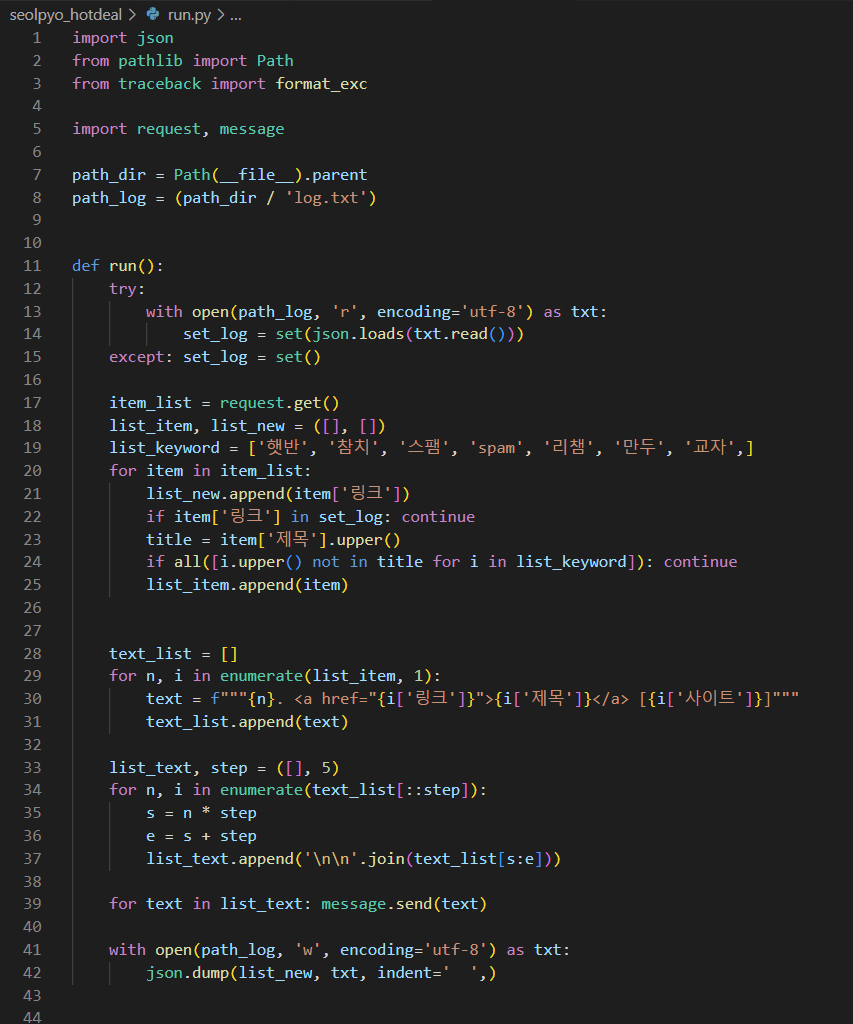The height and width of the screenshot is (1024, 853).
Task: Click 'message' in import line 5
Action: pos(251,129)
